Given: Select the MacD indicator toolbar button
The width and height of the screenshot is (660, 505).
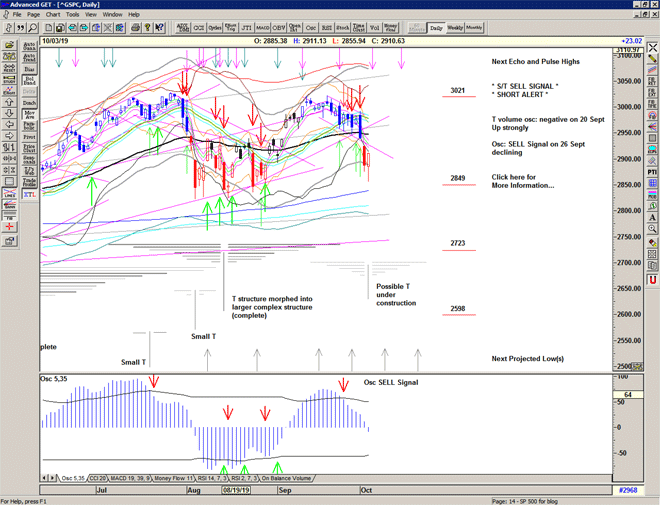Looking at the screenshot, I should [x=262, y=28].
